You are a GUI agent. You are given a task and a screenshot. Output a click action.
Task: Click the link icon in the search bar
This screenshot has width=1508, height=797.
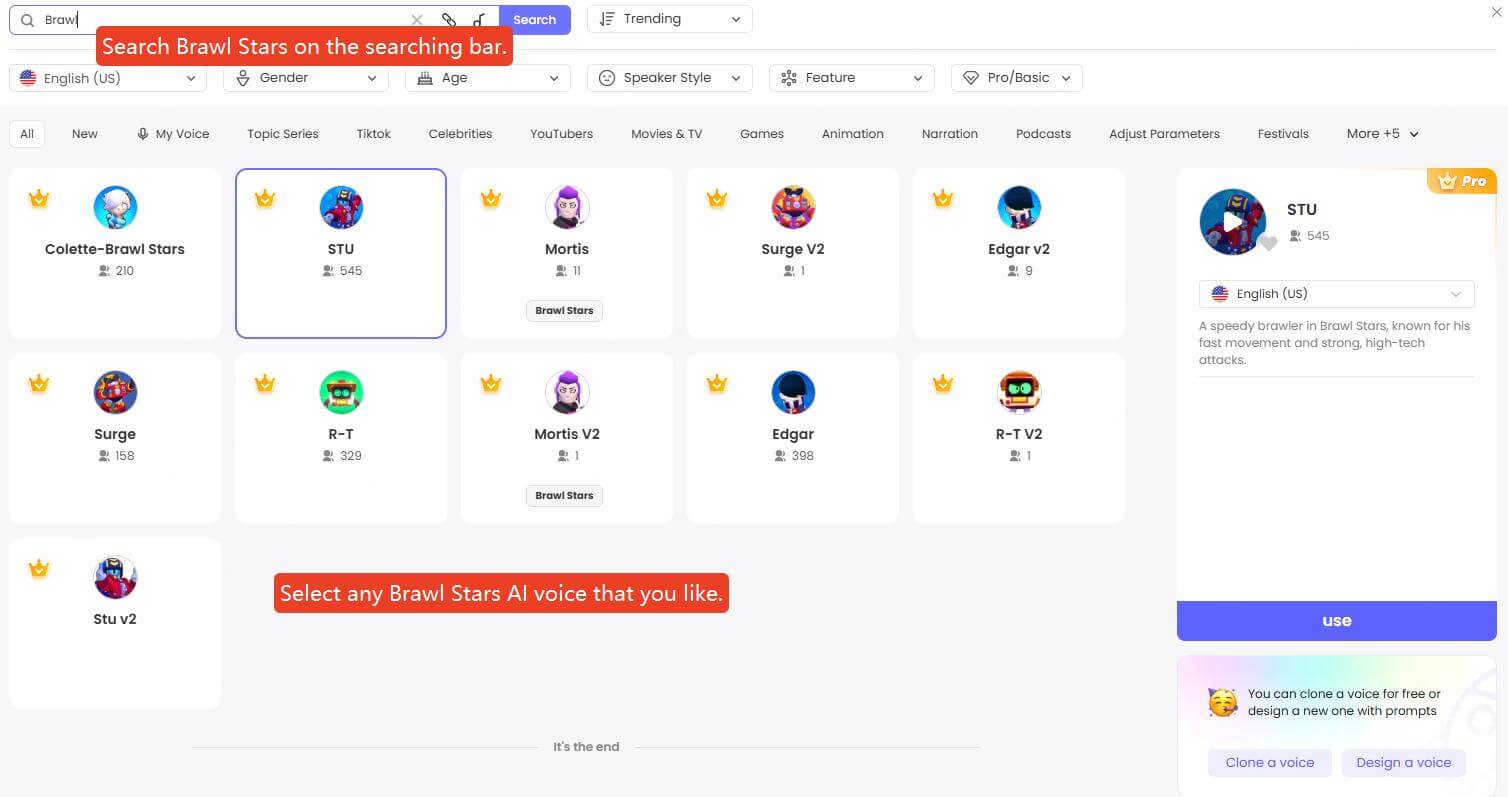click(x=448, y=19)
